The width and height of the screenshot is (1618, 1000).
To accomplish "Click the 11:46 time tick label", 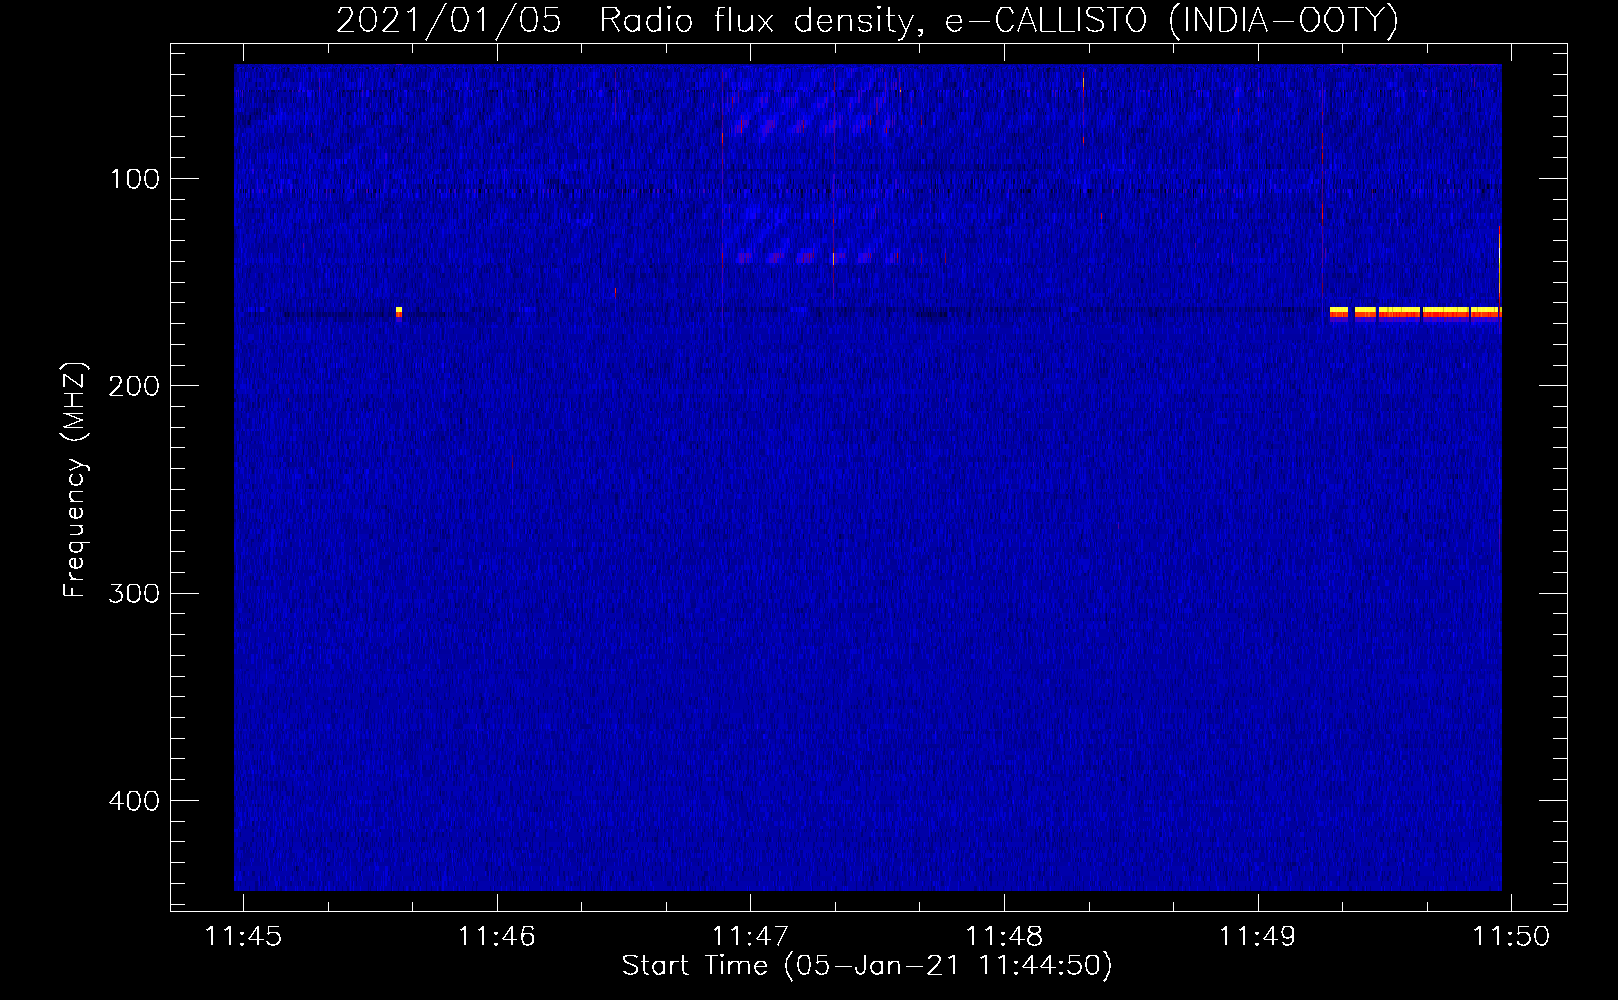I will (497, 936).
